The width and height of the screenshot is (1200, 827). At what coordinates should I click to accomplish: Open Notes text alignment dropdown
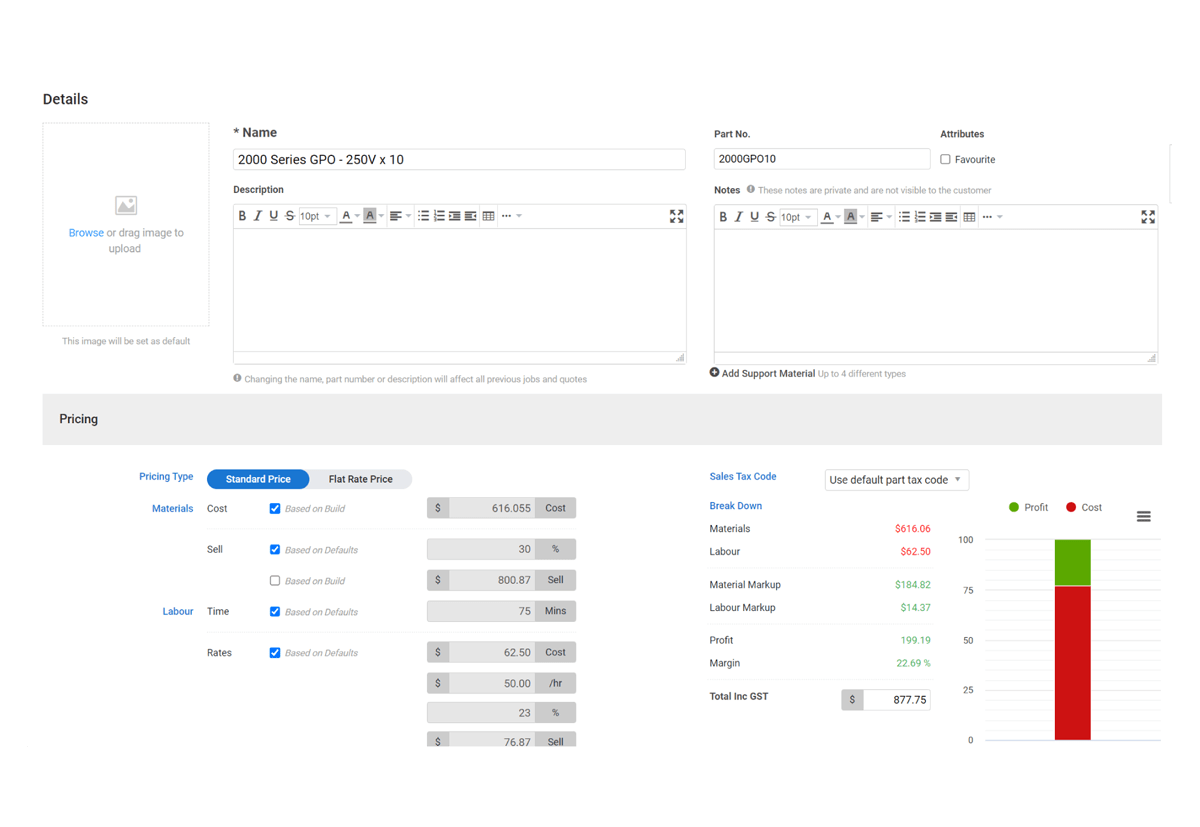click(x=880, y=217)
